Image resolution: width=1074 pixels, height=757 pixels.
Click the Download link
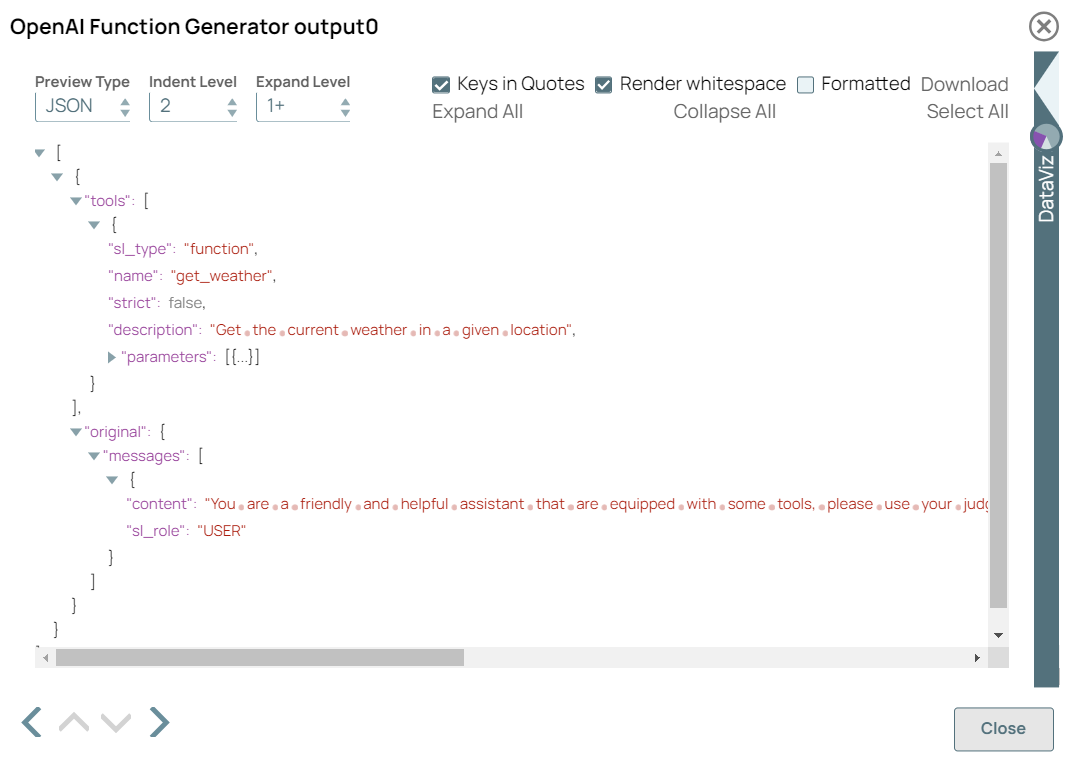click(964, 84)
